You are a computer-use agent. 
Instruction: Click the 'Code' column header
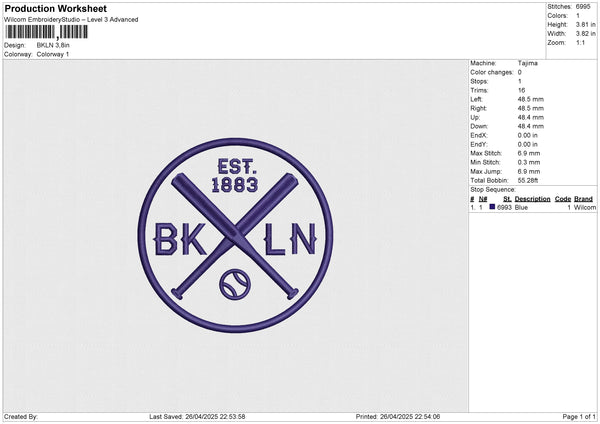pos(563,199)
